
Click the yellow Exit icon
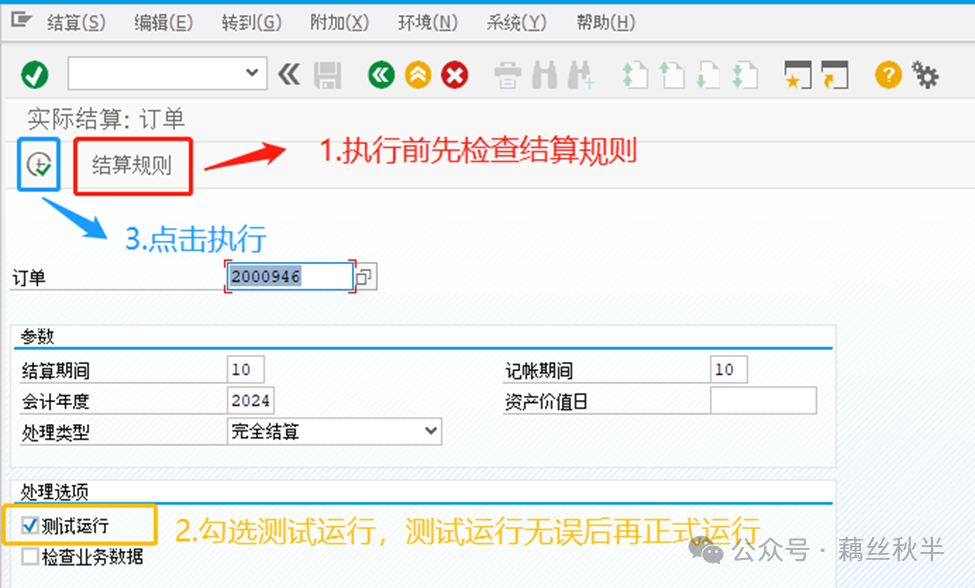click(418, 75)
